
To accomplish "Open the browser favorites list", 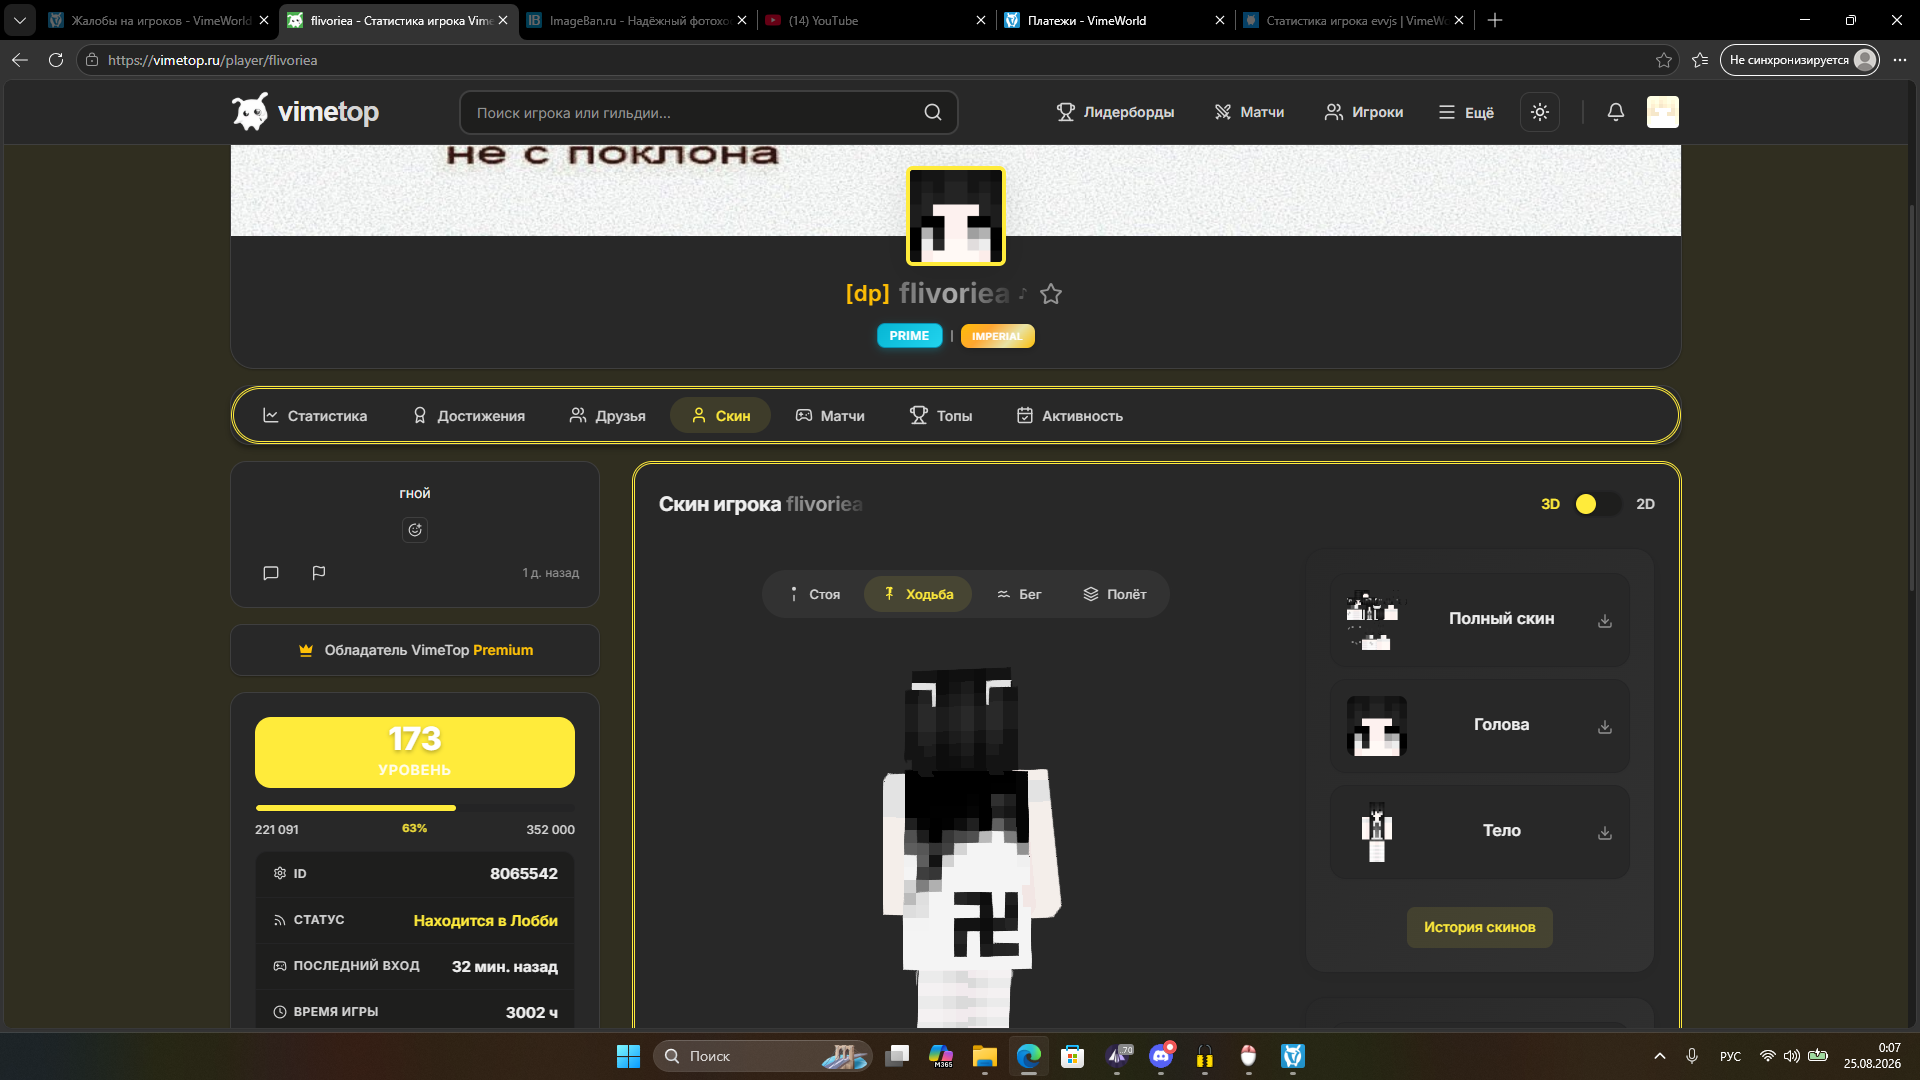I will pos(1700,60).
